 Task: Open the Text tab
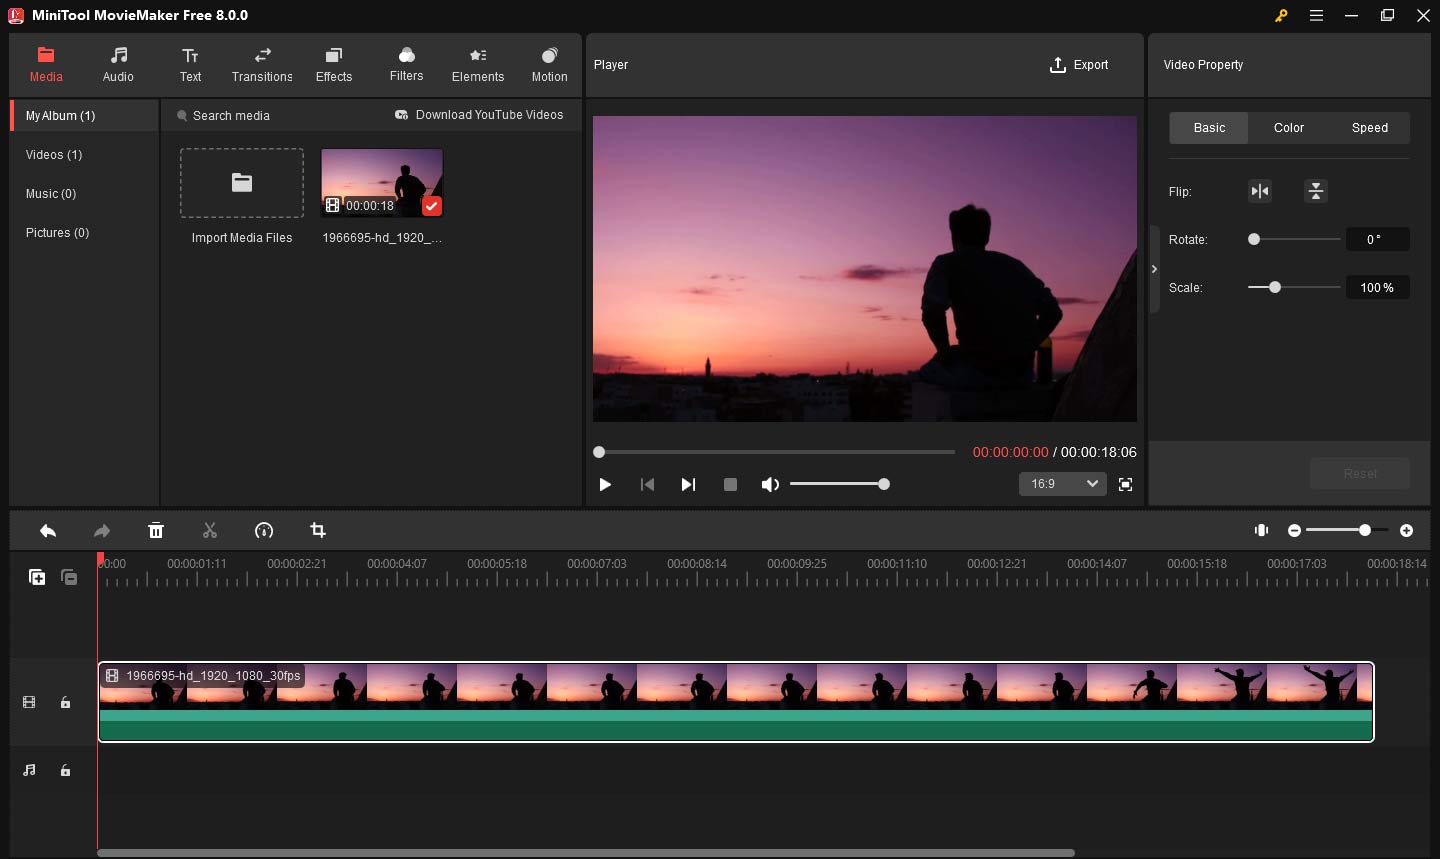190,65
